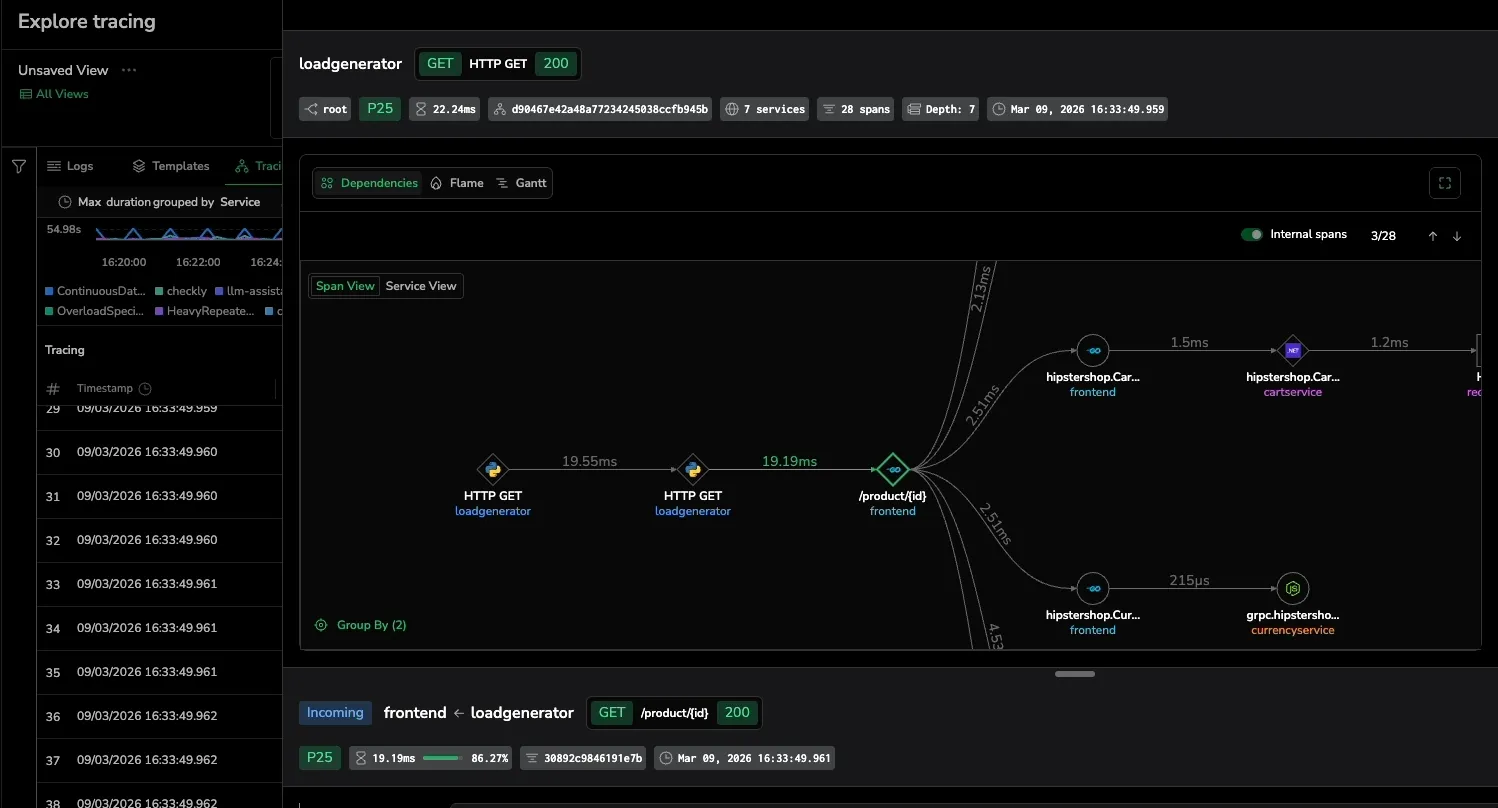Screen dimensions: 1498x808
Task: Click the P25 badge in trace header
Action: click(x=380, y=109)
